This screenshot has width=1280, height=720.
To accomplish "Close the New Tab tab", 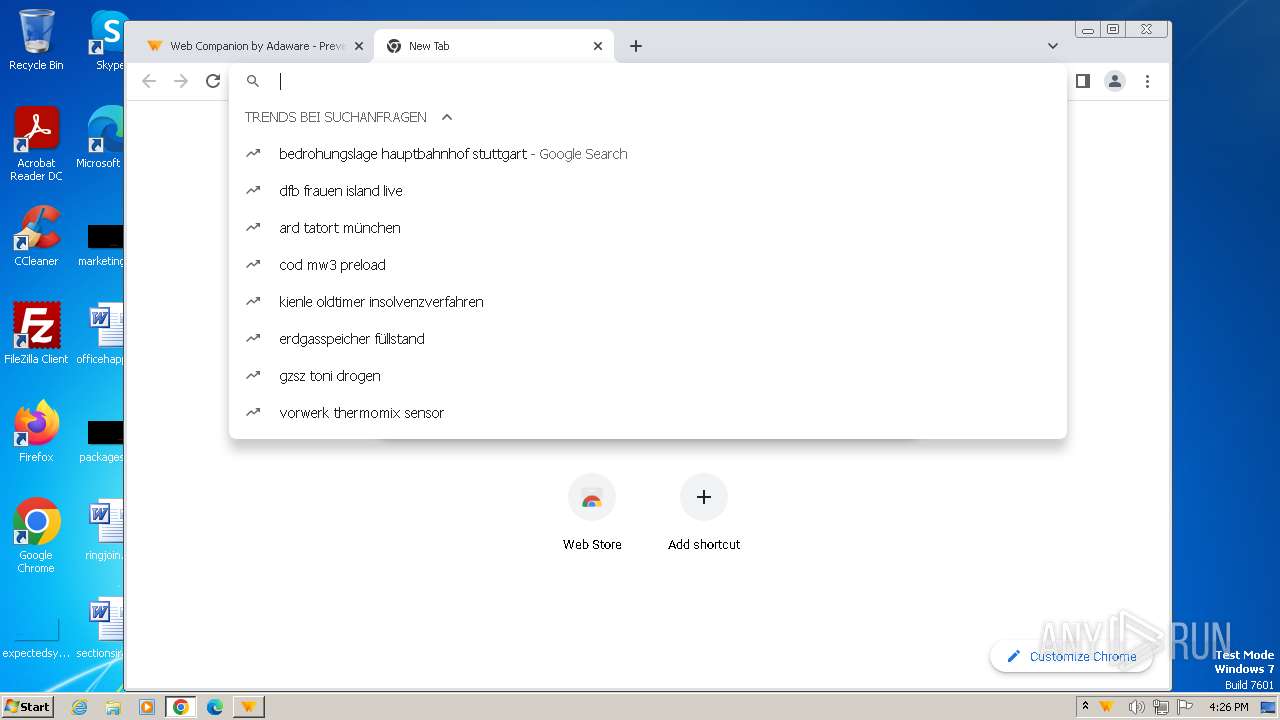I will 598,46.
